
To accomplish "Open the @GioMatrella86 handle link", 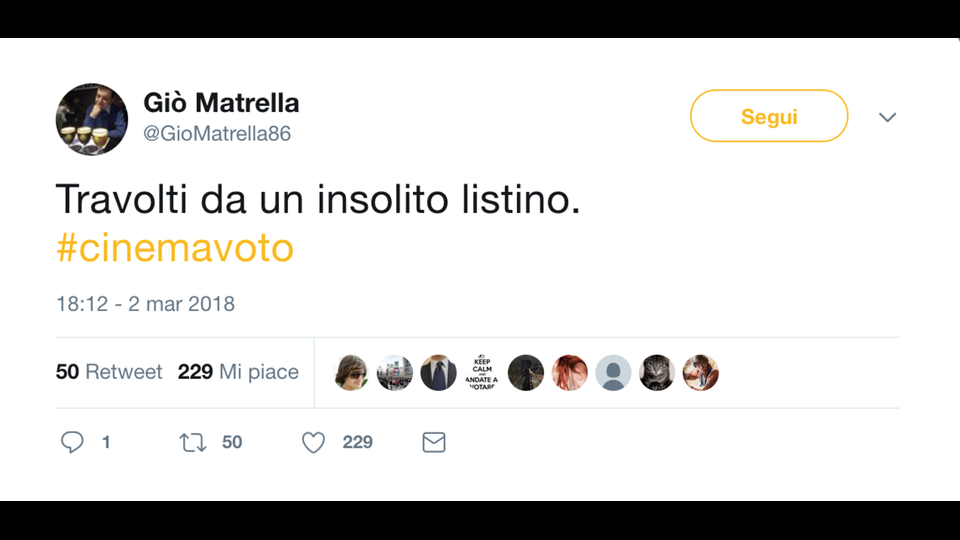I will [x=217, y=134].
